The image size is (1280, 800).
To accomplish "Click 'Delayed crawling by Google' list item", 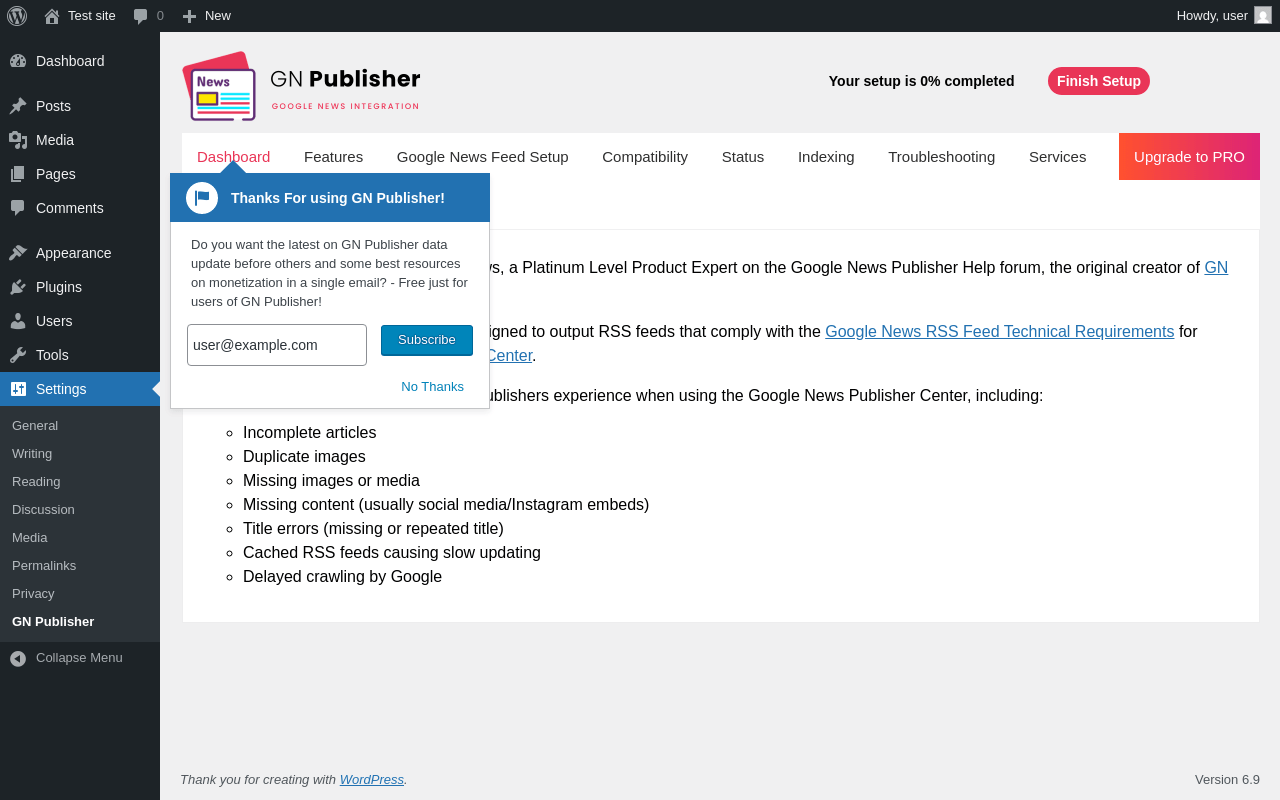I will [x=342, y=577].
